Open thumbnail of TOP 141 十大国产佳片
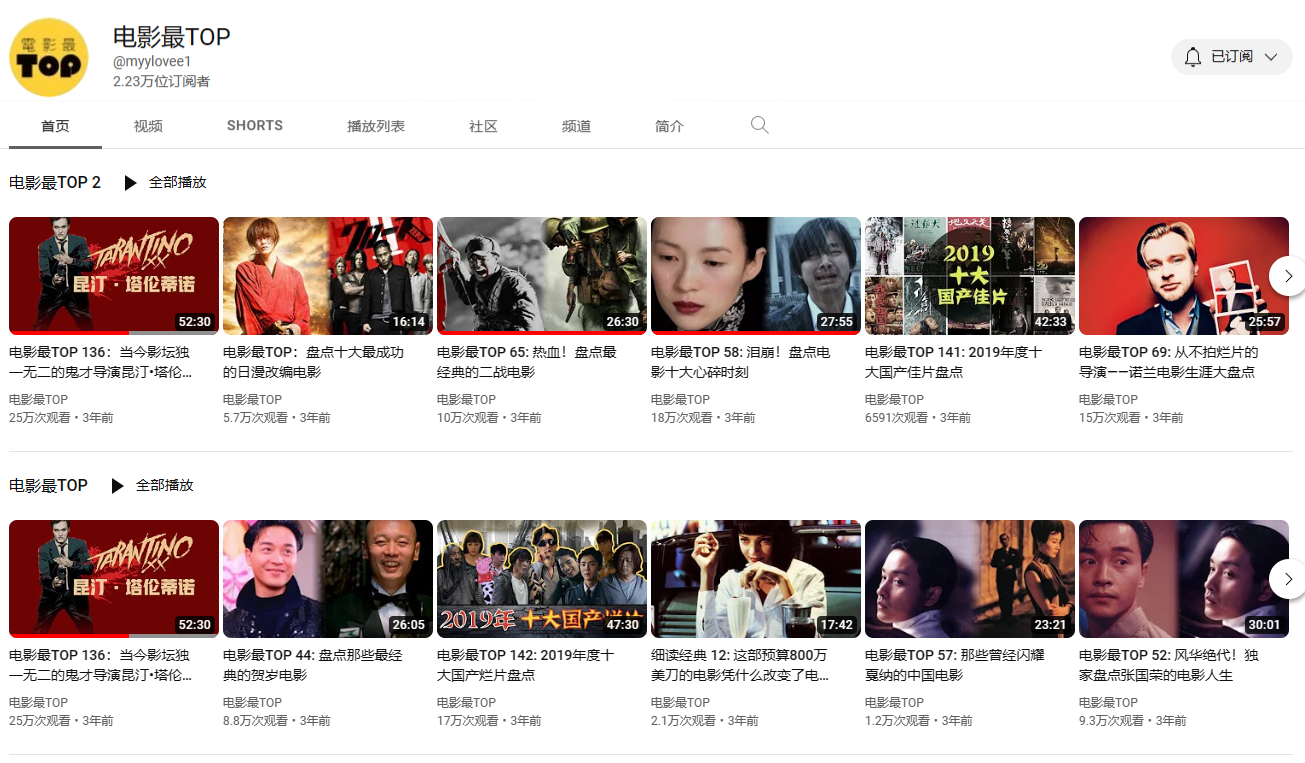The width and height of the screenshot is (1305, 763). click(970, 276)
